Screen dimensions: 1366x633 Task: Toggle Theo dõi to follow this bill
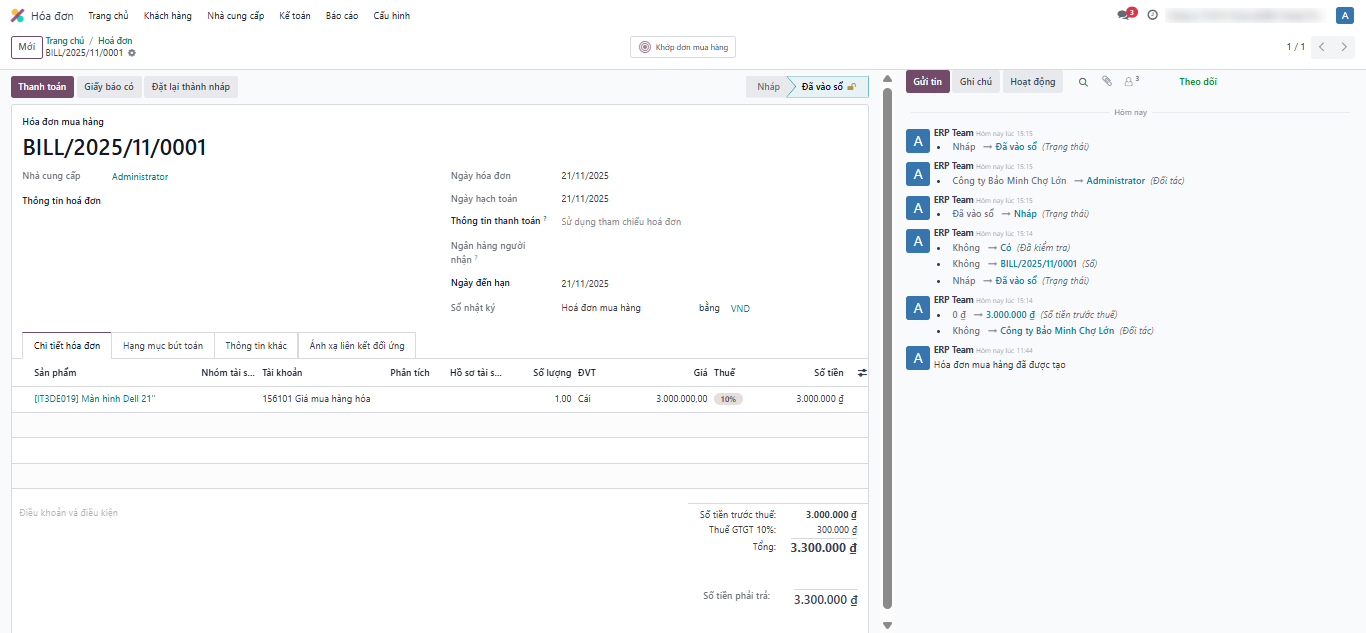pos(1198,82)
